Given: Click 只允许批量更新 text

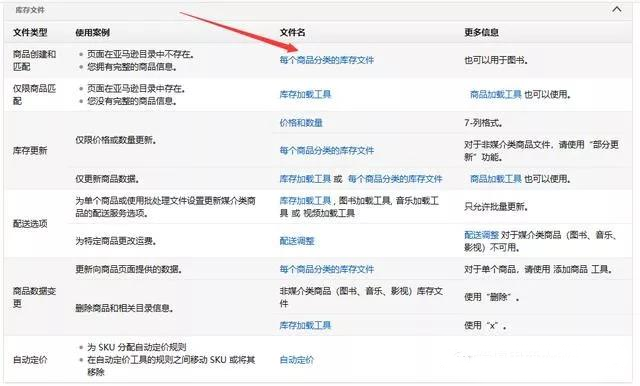Looking at the screenshot, I should click(x=496, y=207).
